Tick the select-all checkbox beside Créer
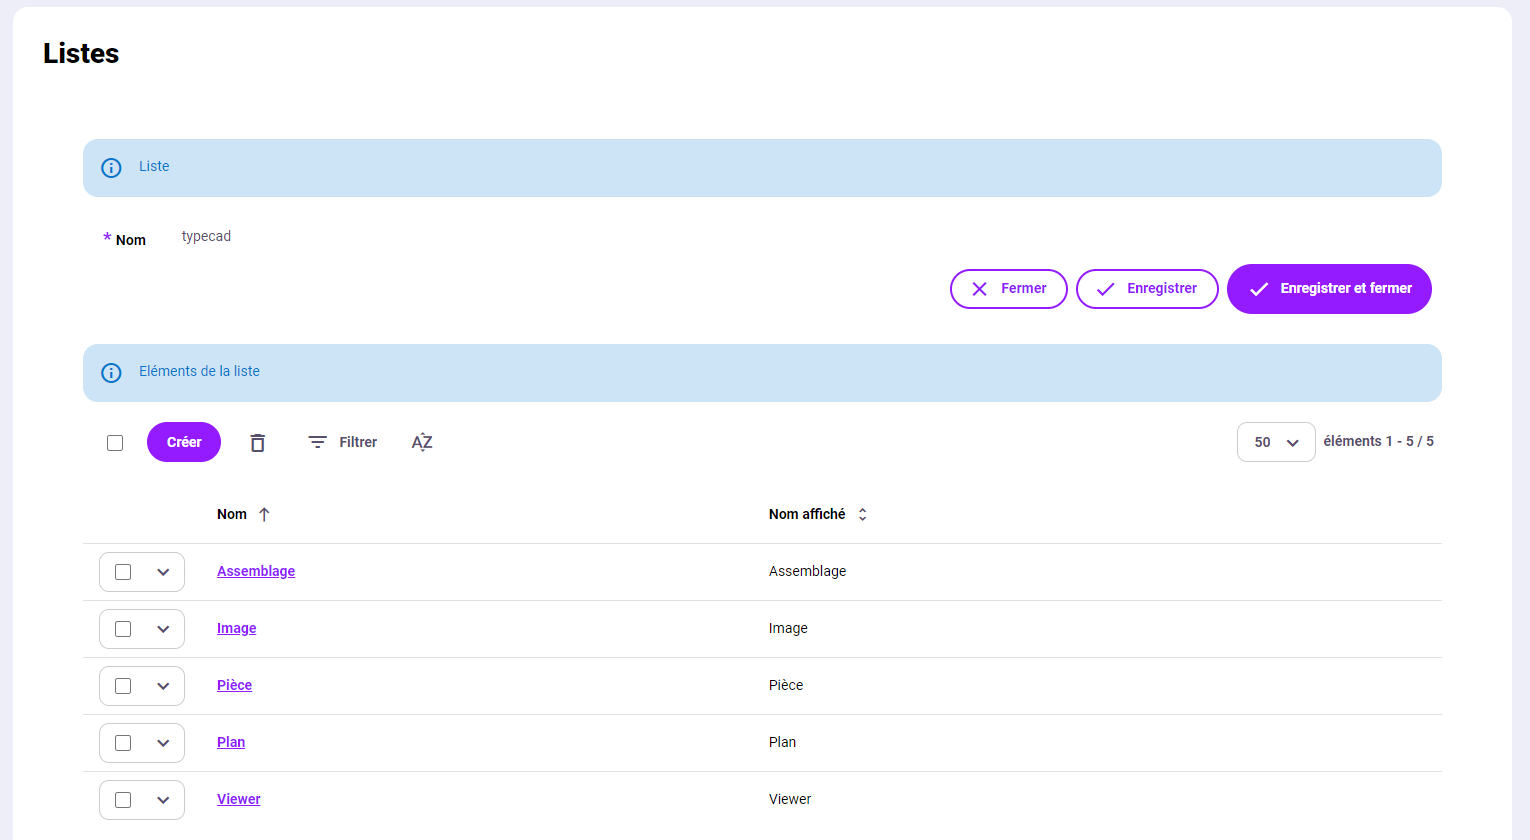Image resolution: width=1530 pixels, height=840 pixels. pos(115,443)
